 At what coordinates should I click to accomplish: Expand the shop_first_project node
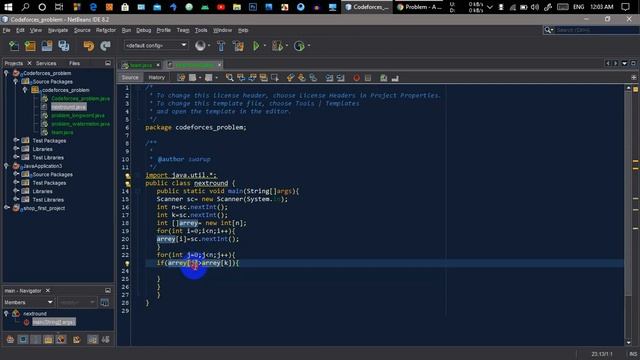pyautogui.click(x=6, y=207)
